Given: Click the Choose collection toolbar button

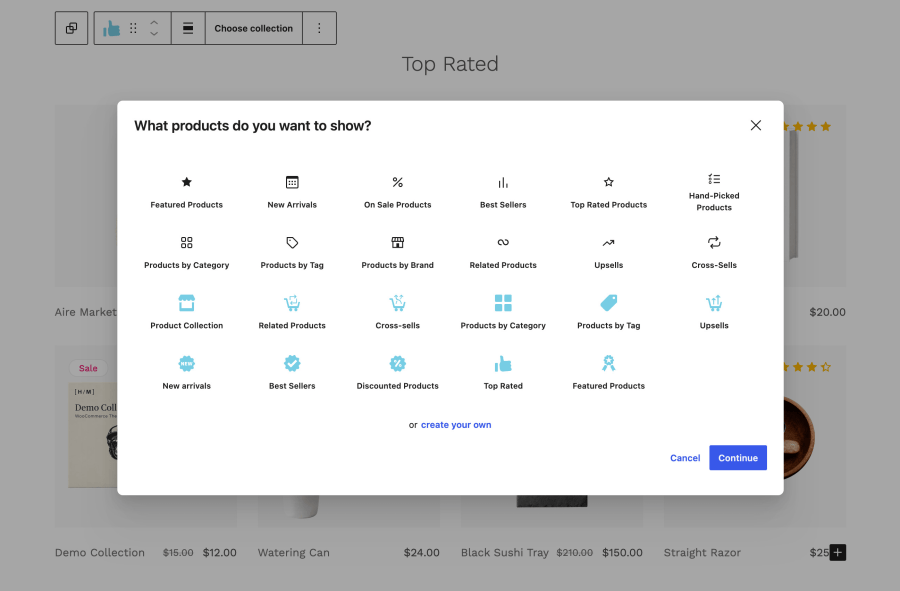Looking at the screenshot, I should [x=254, y=28].
